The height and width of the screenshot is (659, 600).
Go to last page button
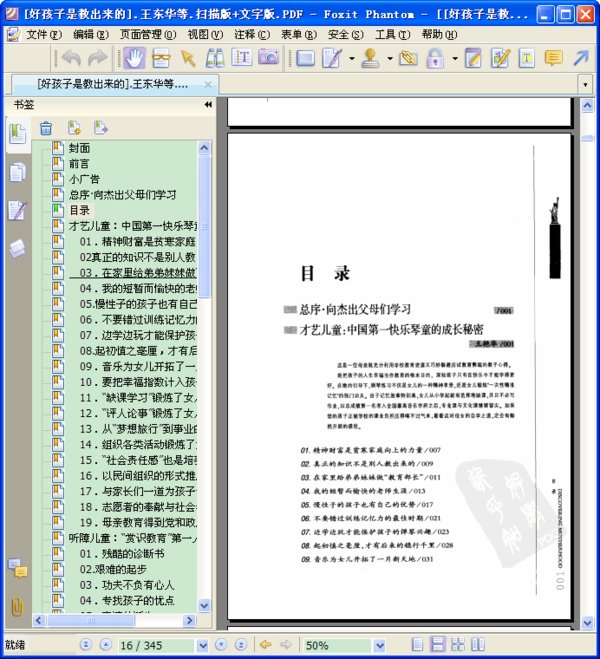click(241, 644)
